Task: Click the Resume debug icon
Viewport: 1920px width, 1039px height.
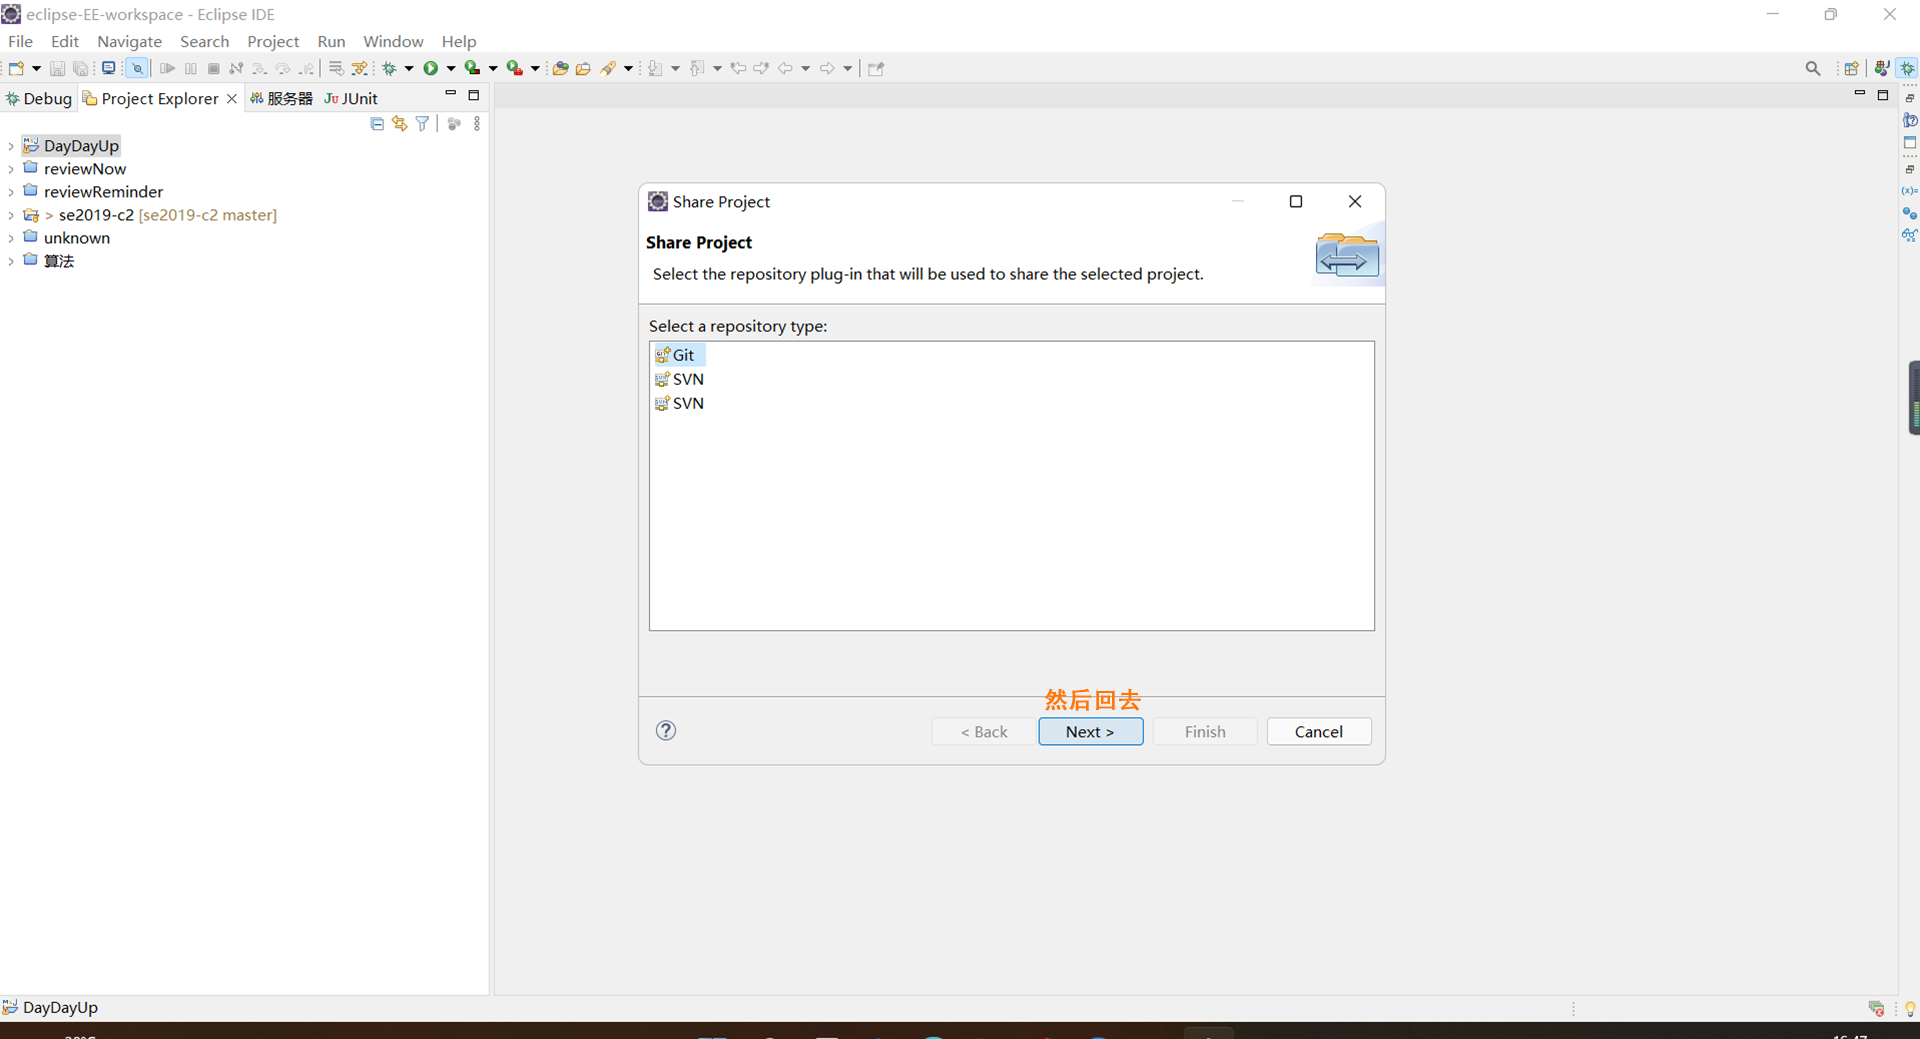Action: pyautogui.click(x=167, y=68)
